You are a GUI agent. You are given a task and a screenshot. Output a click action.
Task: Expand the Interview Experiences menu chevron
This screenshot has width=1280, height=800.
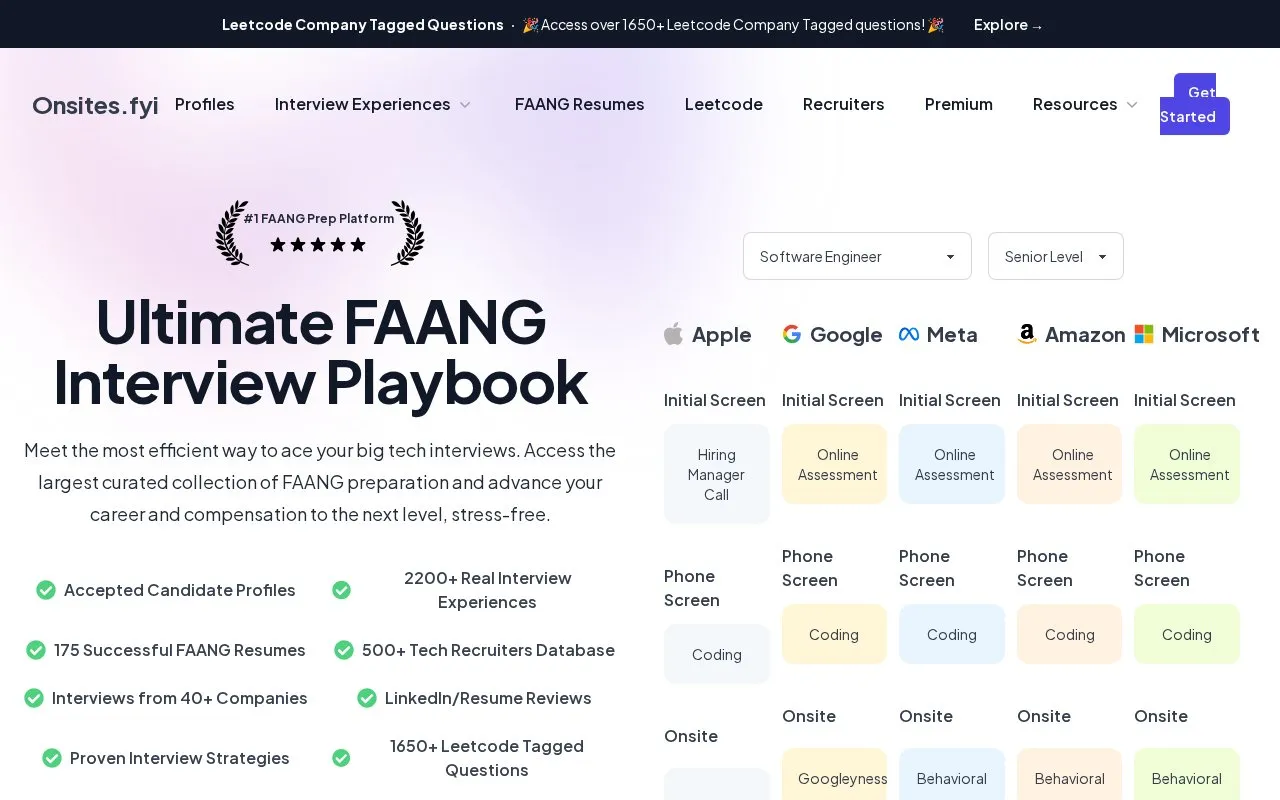click(x=465, y=105)
